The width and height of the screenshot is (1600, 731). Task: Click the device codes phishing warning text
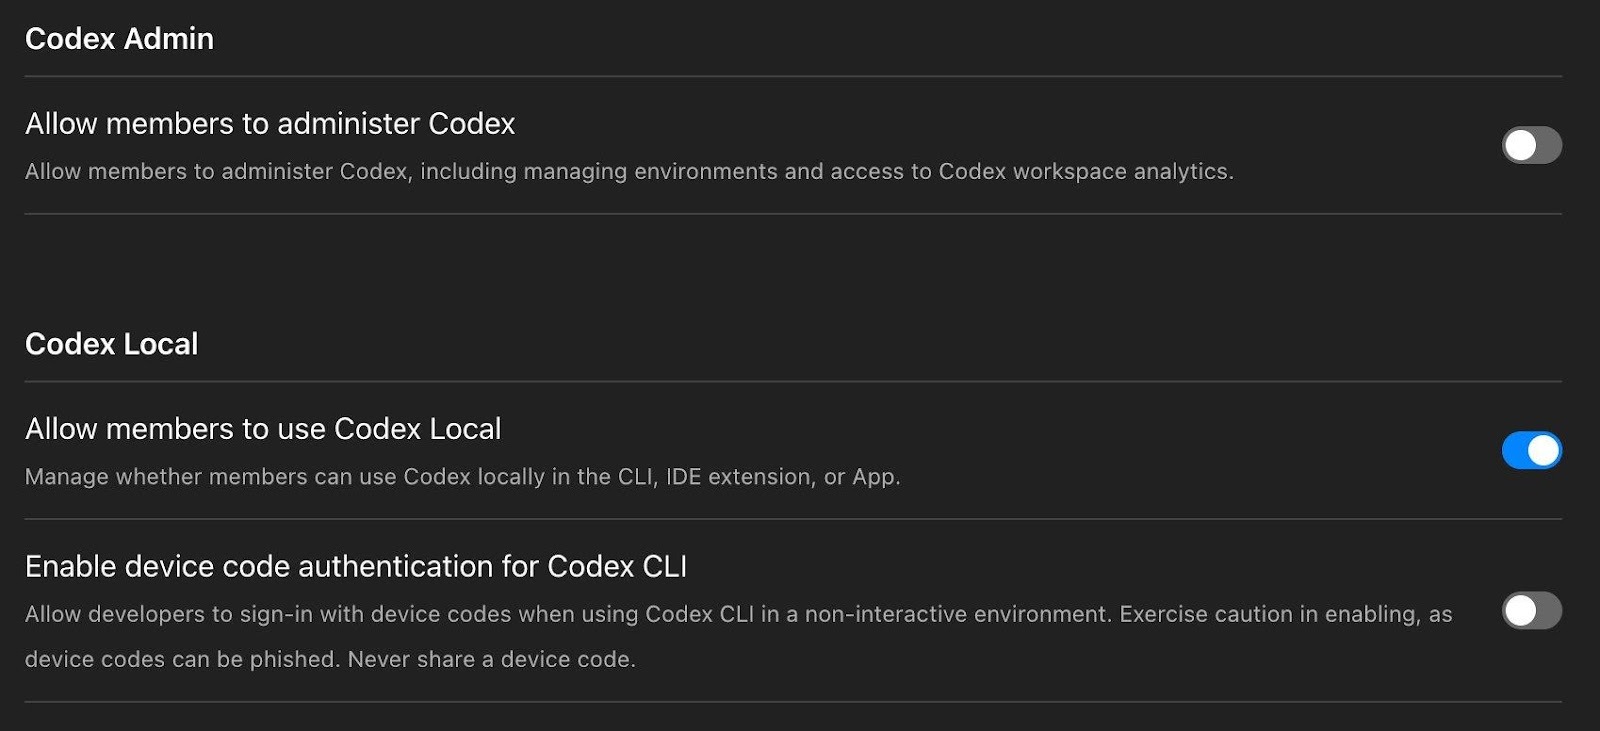(738, 636)
